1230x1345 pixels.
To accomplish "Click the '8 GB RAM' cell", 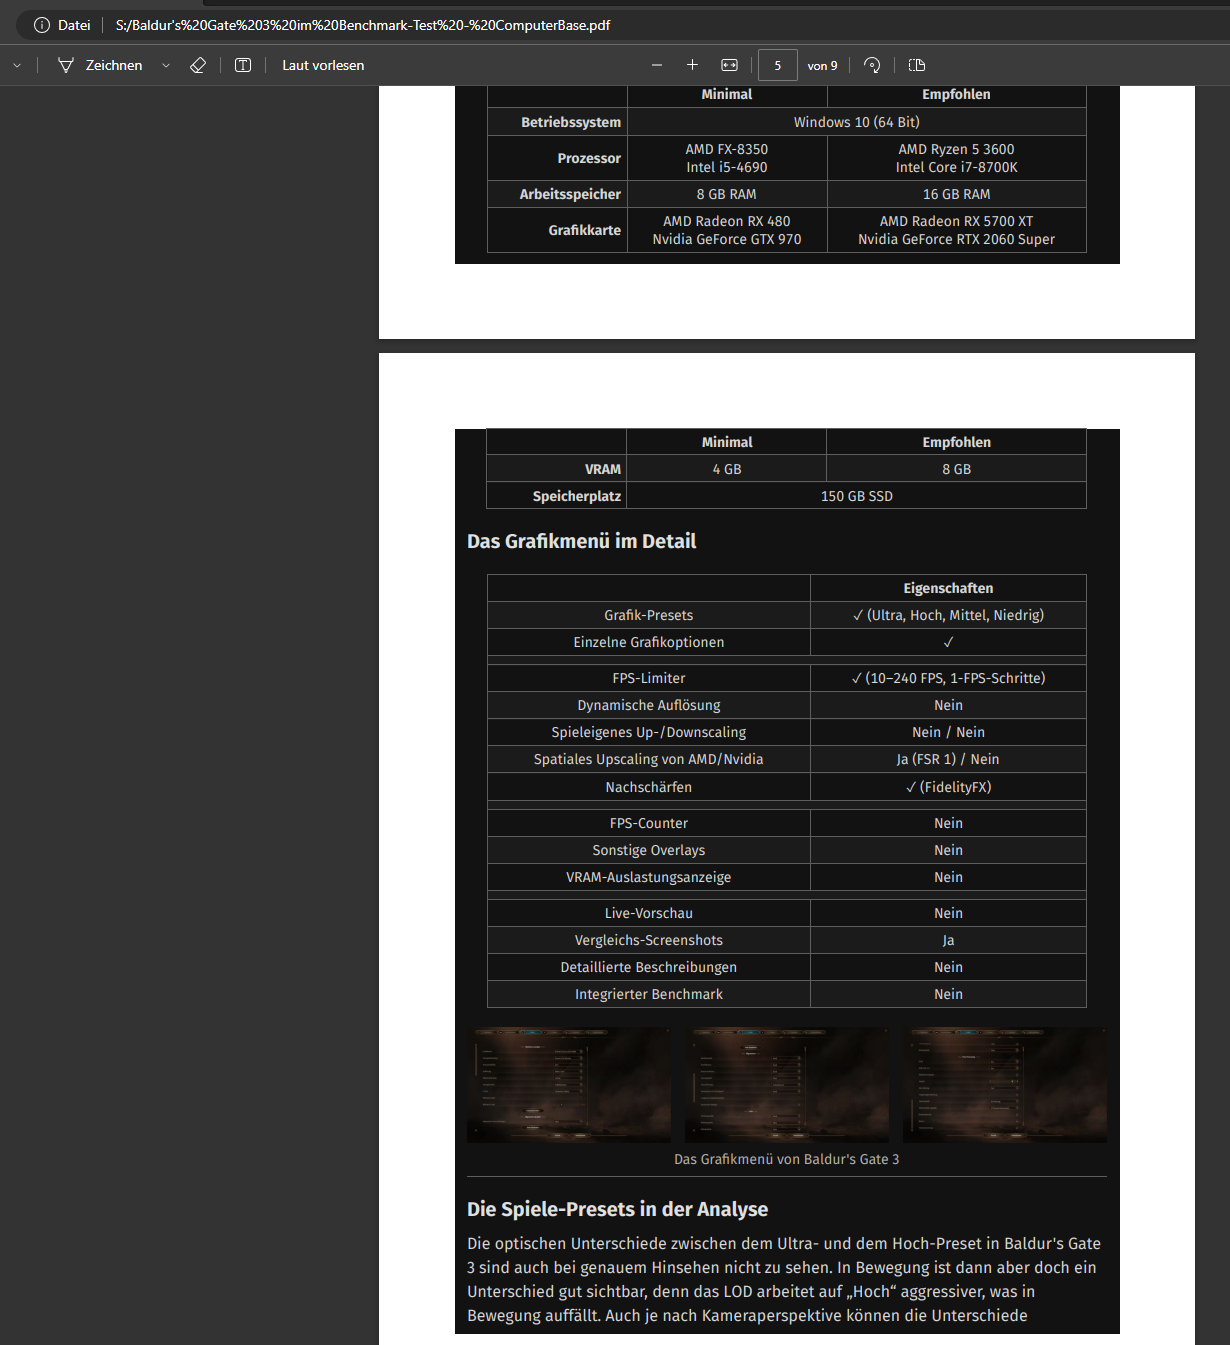I will [x=727, y=194].
